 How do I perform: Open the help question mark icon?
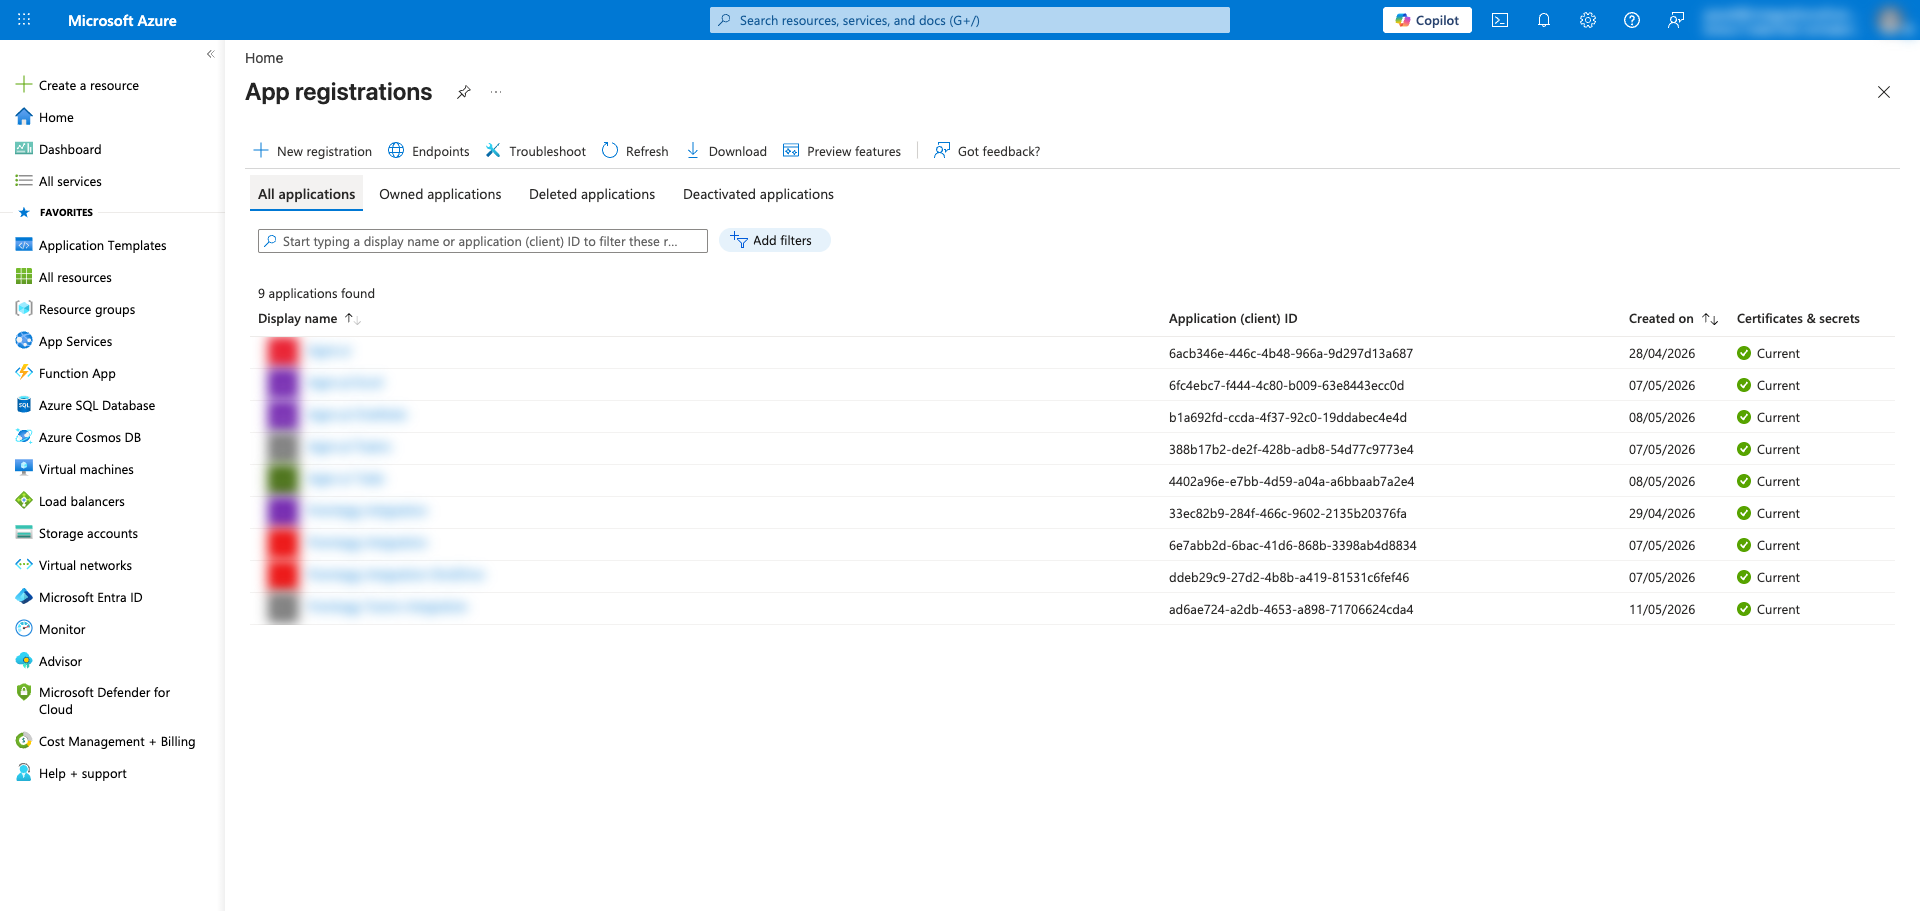[1632, 20]
